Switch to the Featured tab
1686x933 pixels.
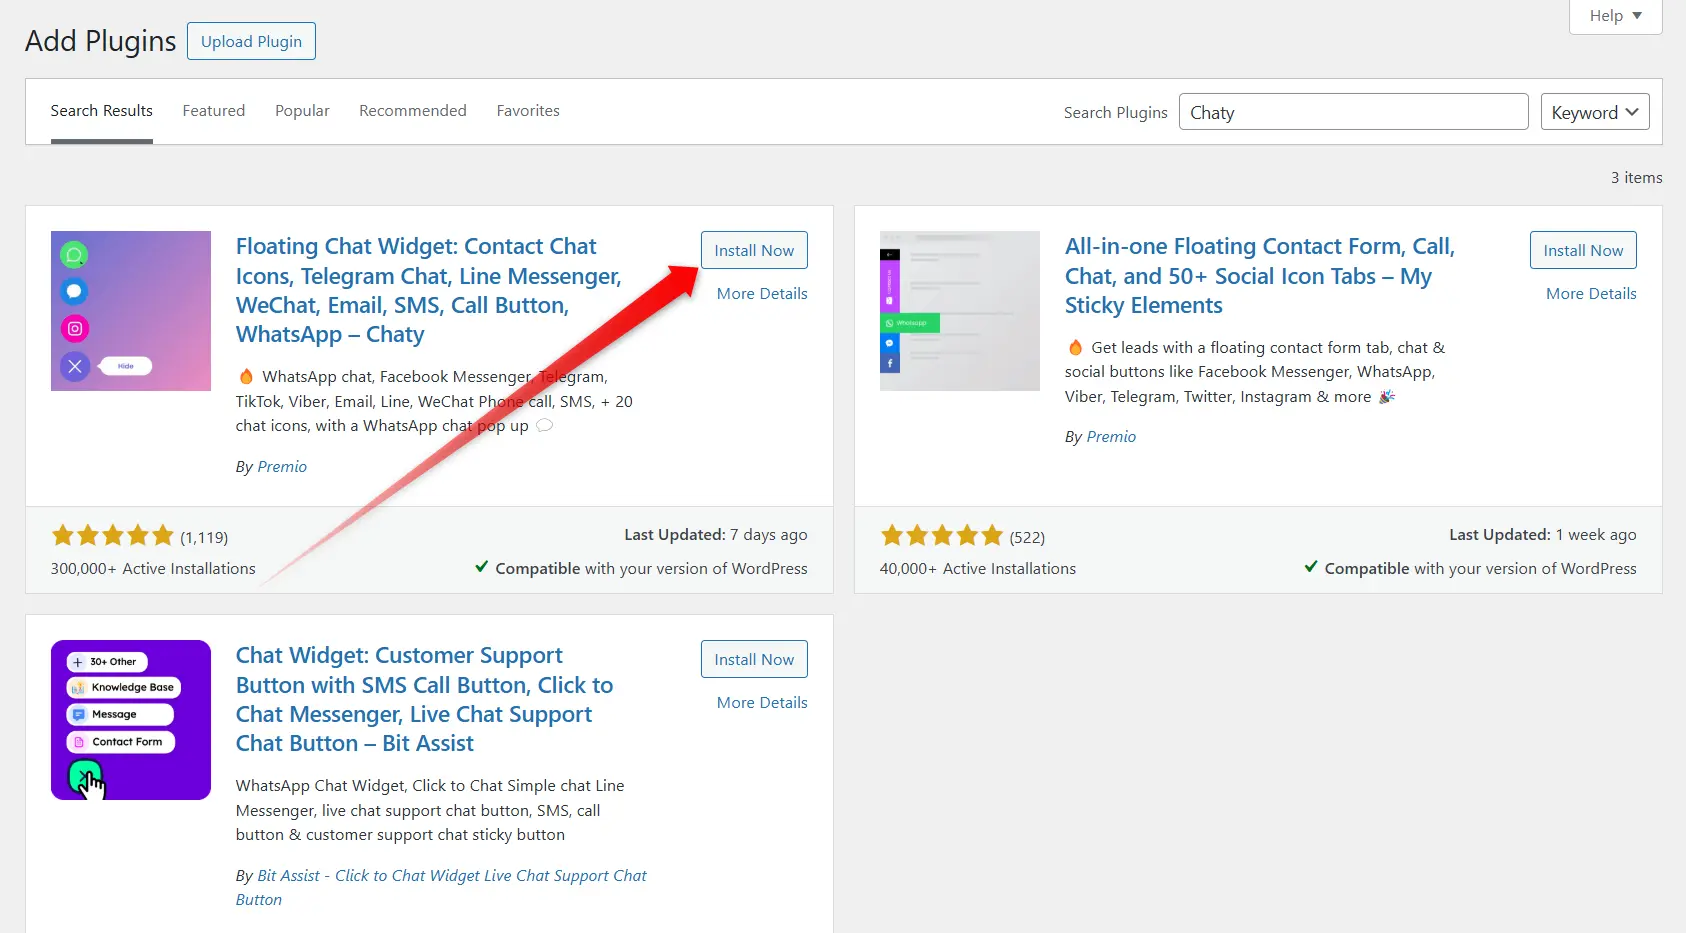tap(214, 111)
